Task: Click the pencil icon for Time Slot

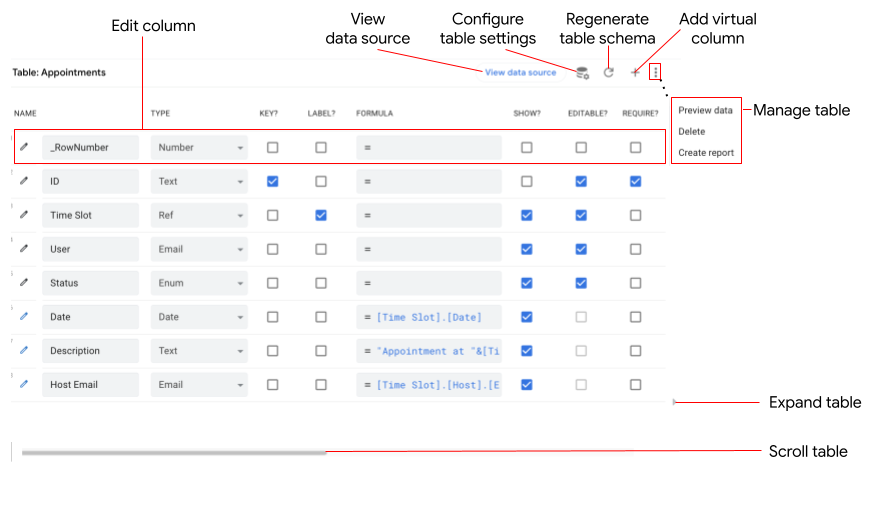Action: click(24, 215)
